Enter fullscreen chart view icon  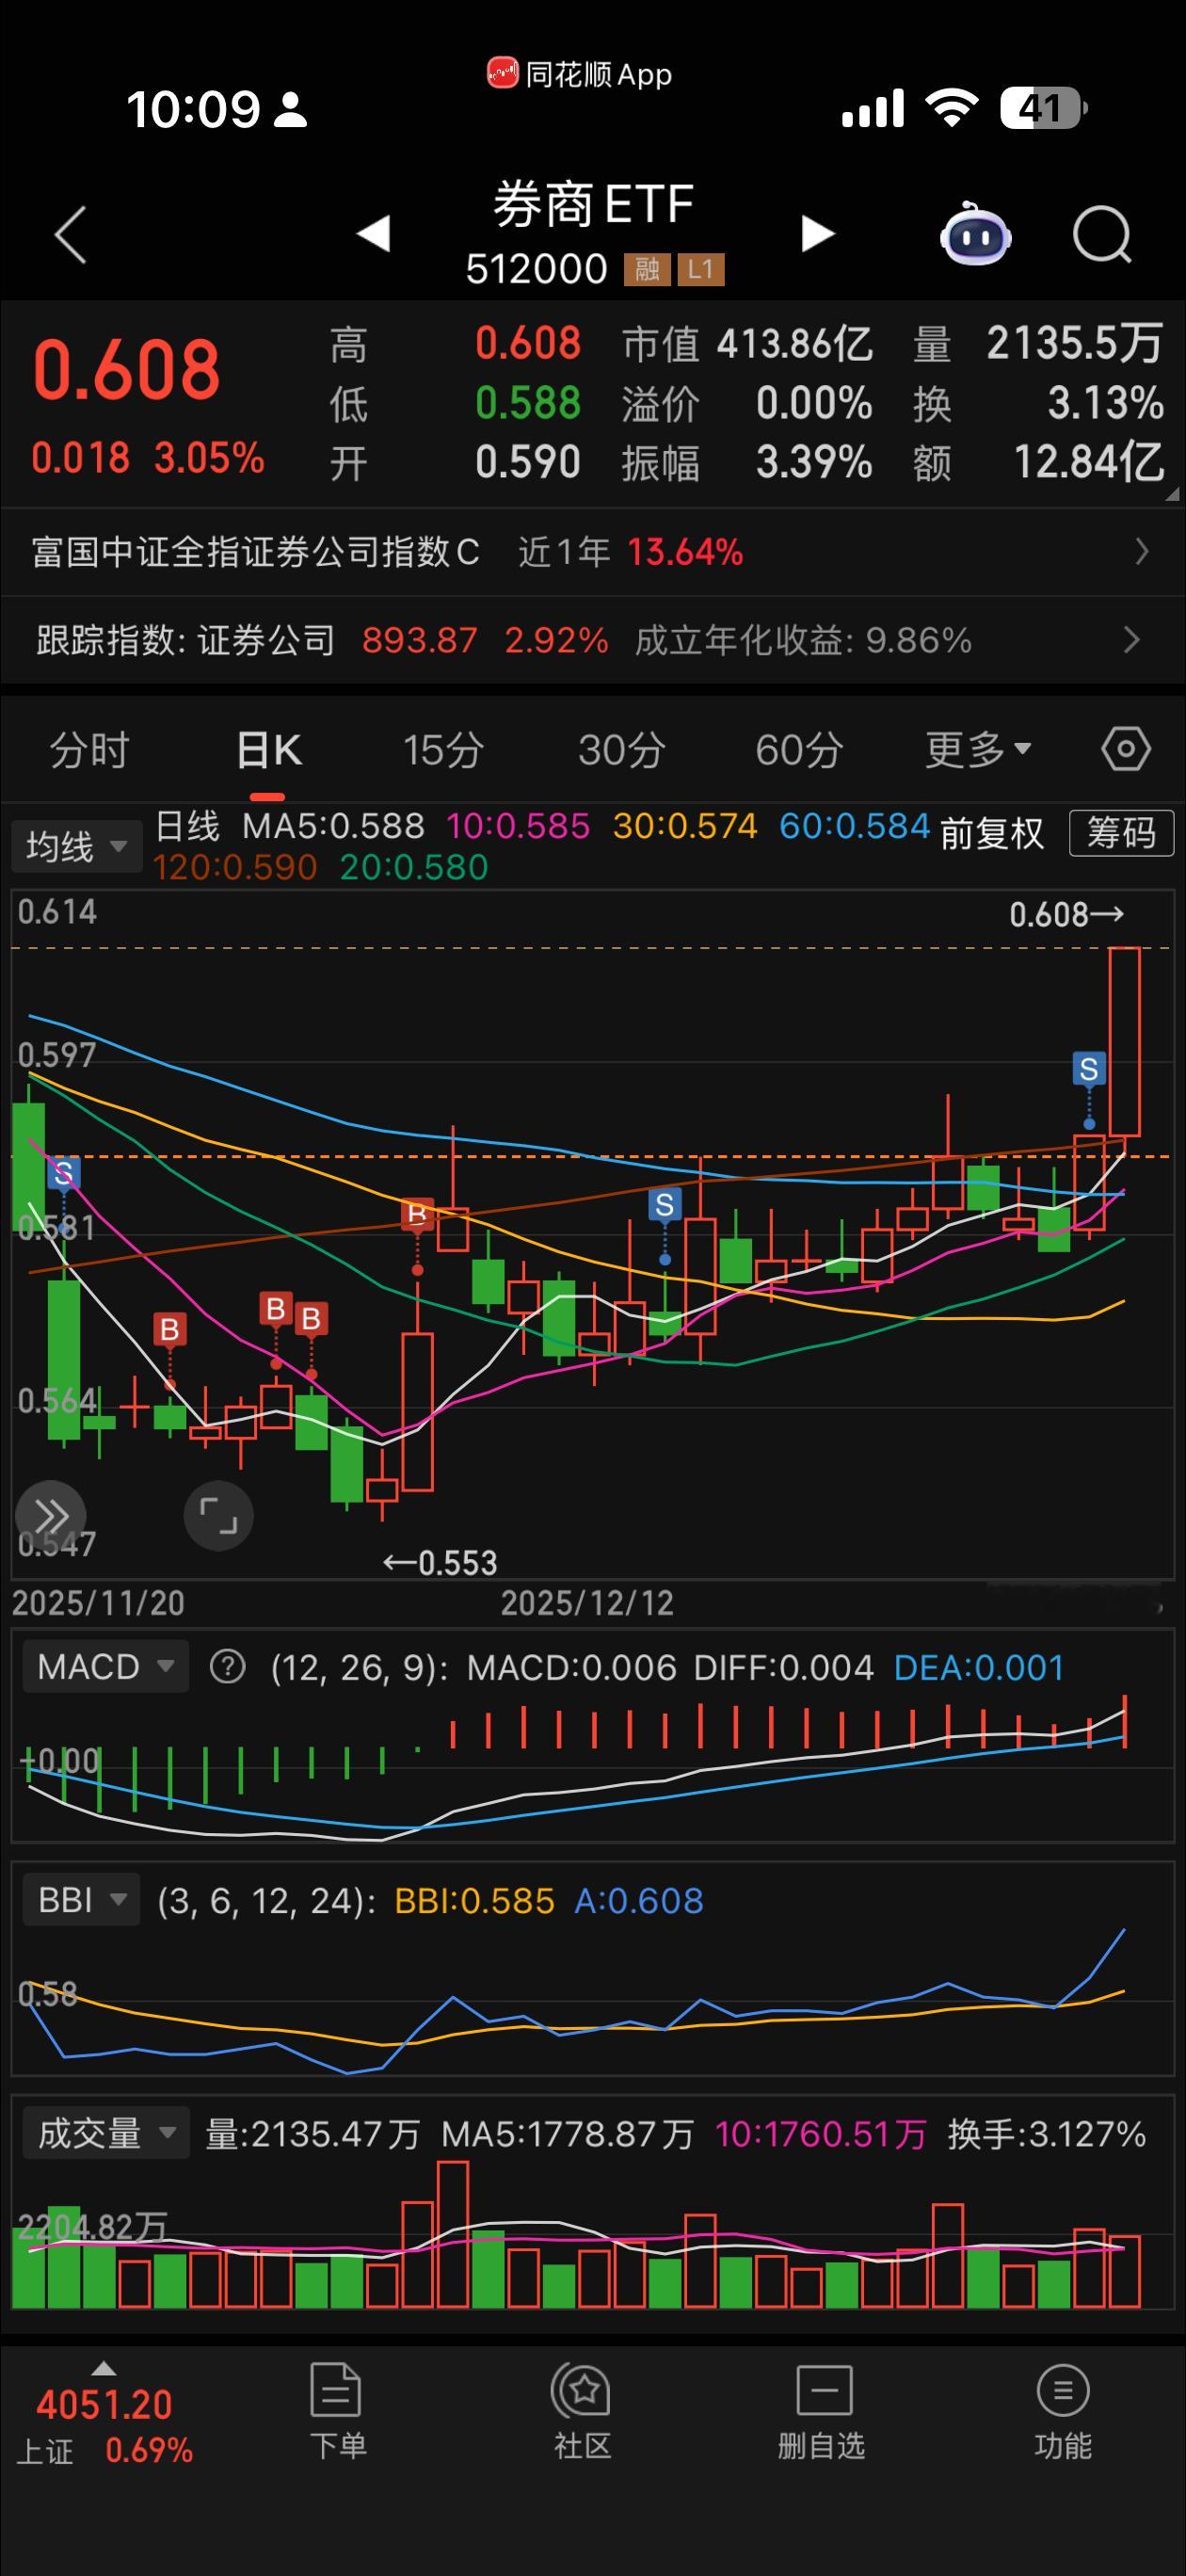tap(218, 1515)
